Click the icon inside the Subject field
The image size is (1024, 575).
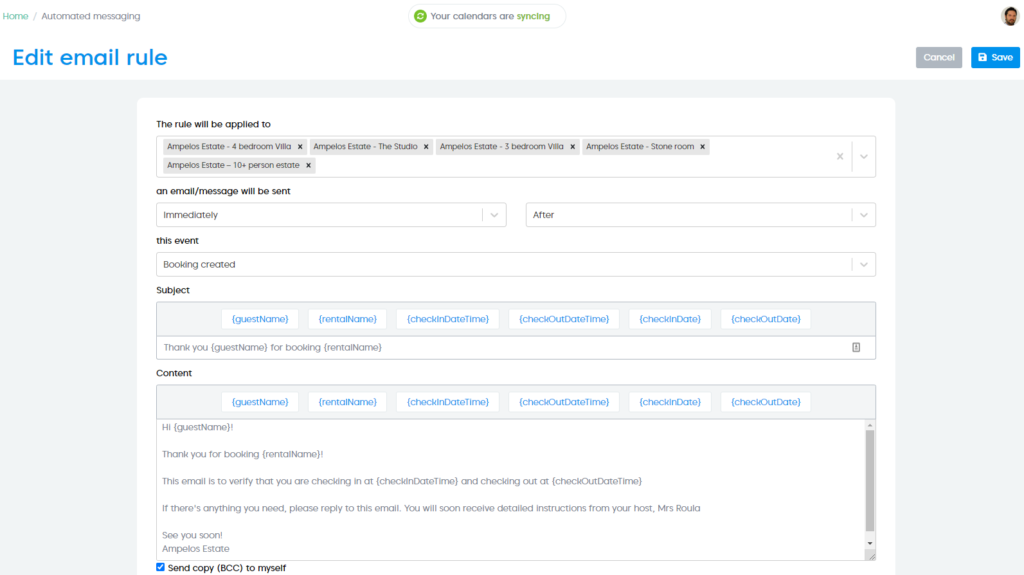click(x=856, y=348)
